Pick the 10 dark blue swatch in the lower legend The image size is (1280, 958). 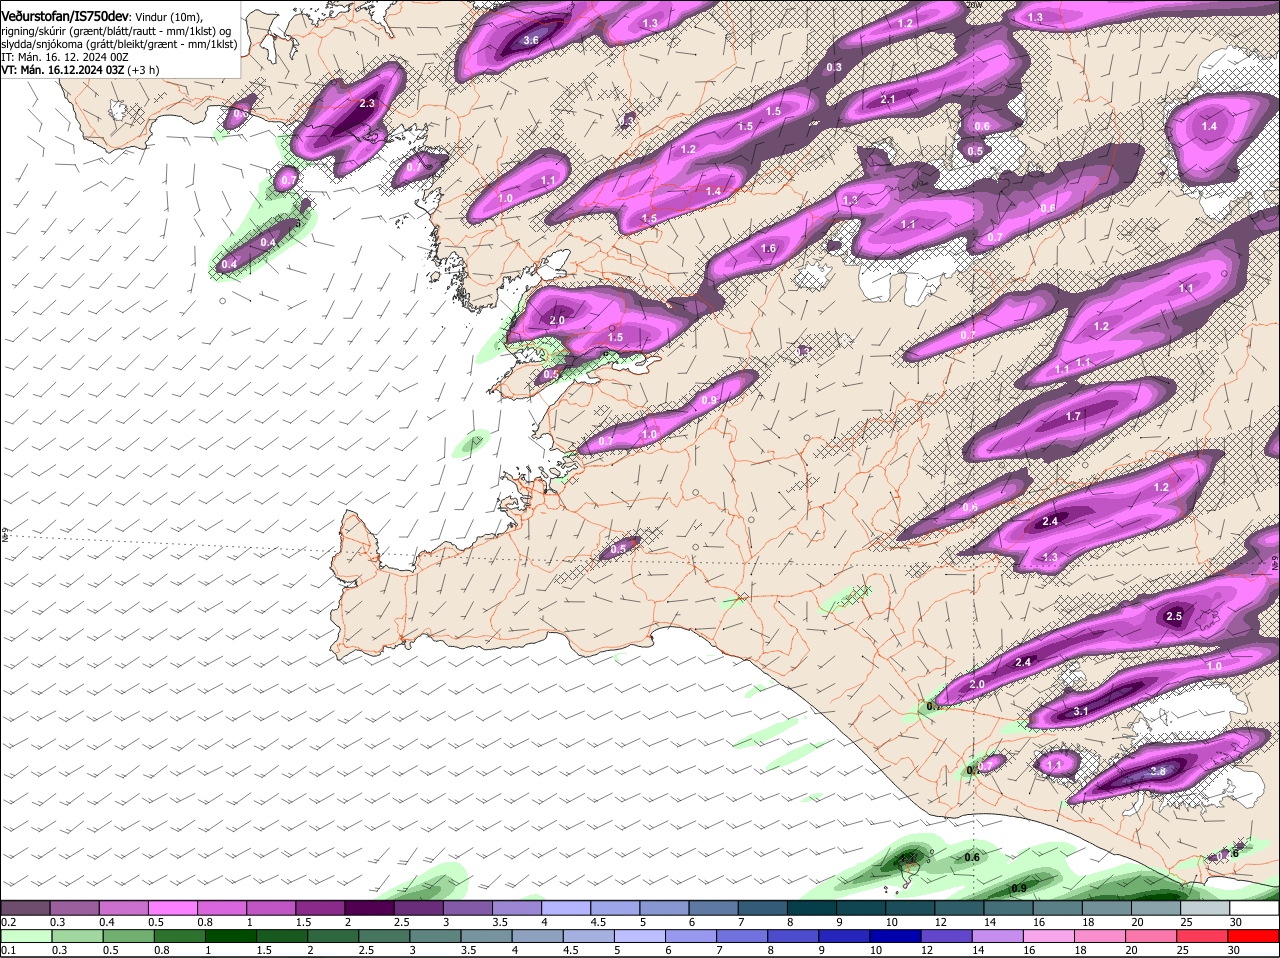pyautogui.click(x=895, y=936)
